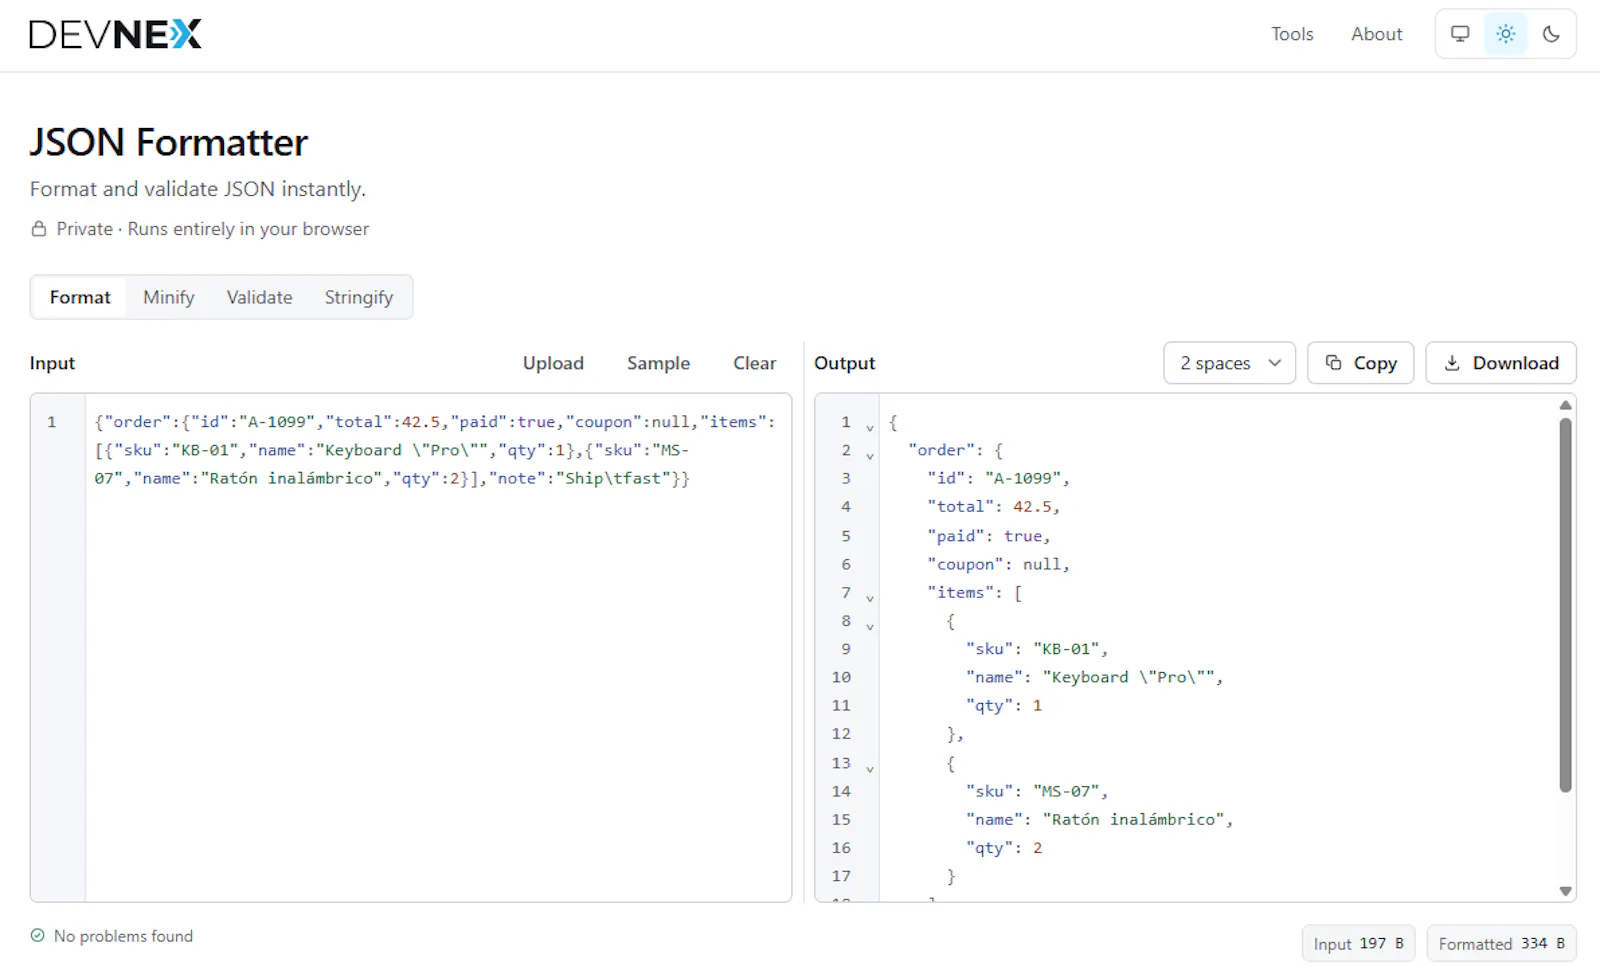Click the JSON Formatter page heading
Screen dimensions: 1600x970
168,142
